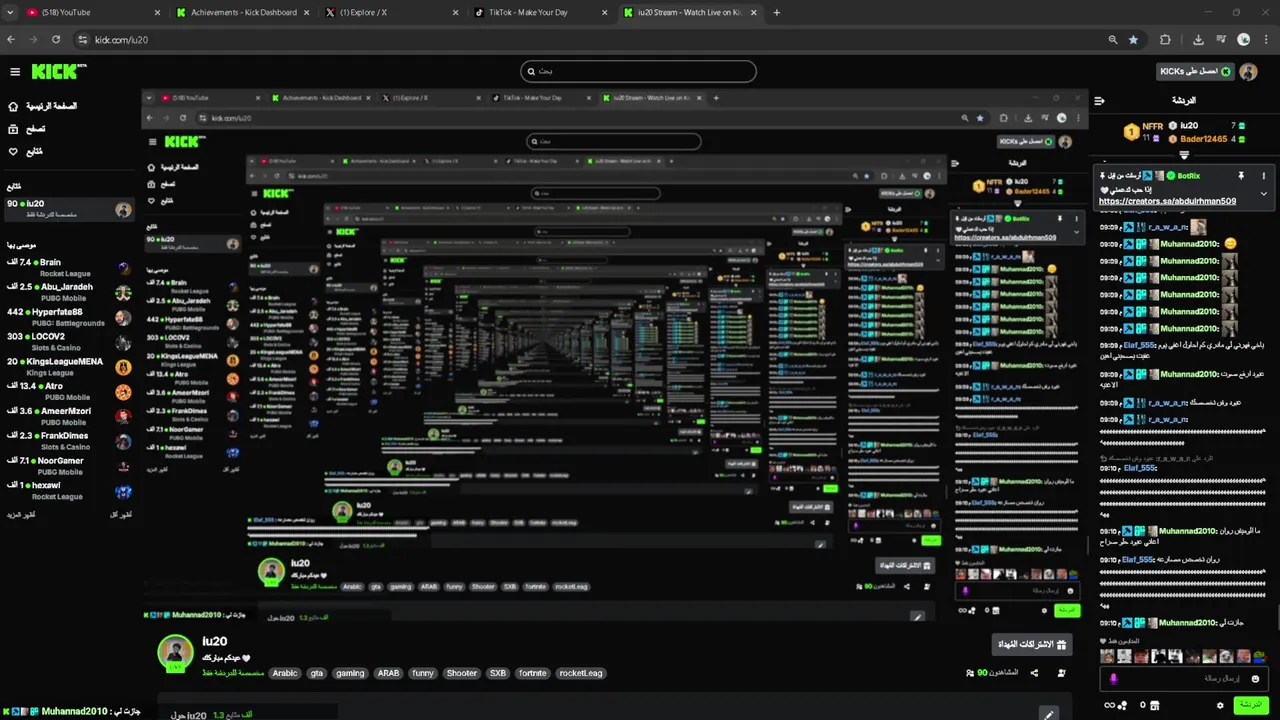Click the Kick search field
The width and height of the screenshot is (1280, 720).
[638, 71]
